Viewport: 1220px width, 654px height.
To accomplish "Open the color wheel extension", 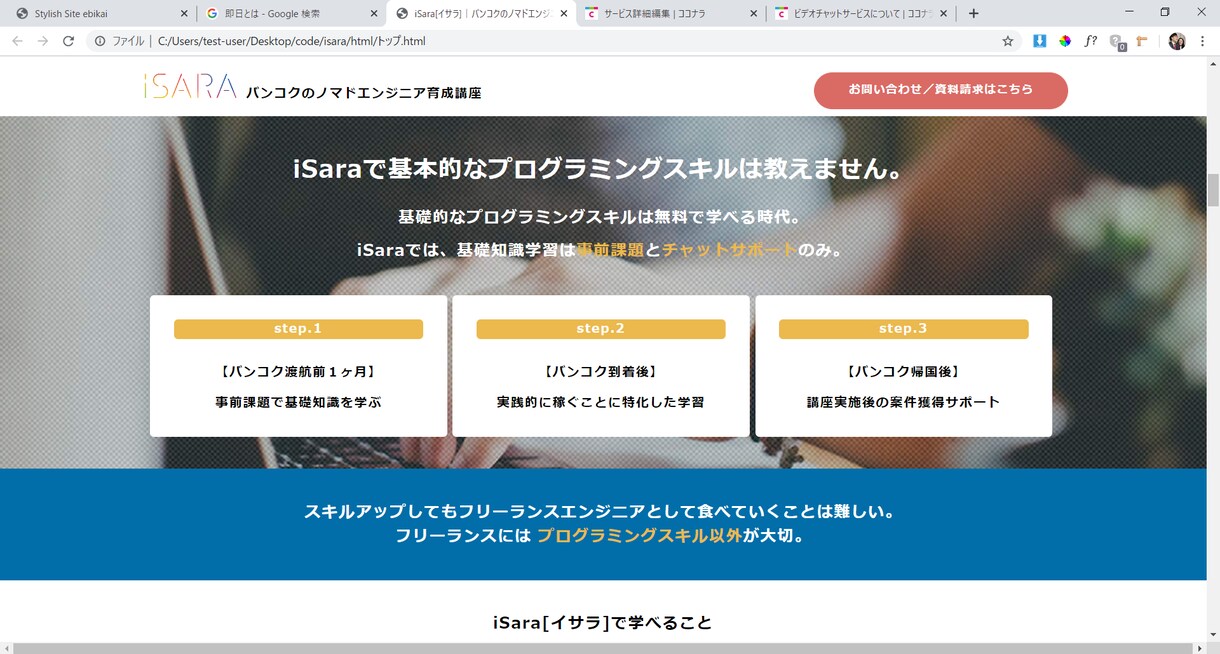I will pyautogui.click(x=1065, y=41).
